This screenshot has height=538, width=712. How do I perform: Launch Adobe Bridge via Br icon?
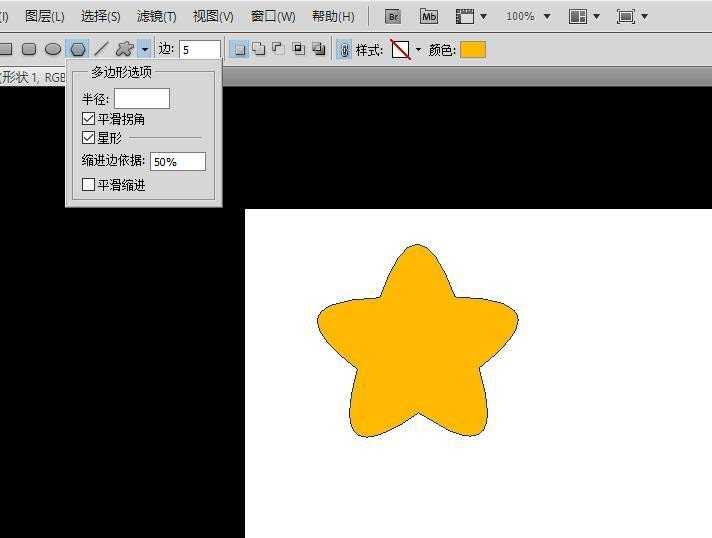[394, 16]
